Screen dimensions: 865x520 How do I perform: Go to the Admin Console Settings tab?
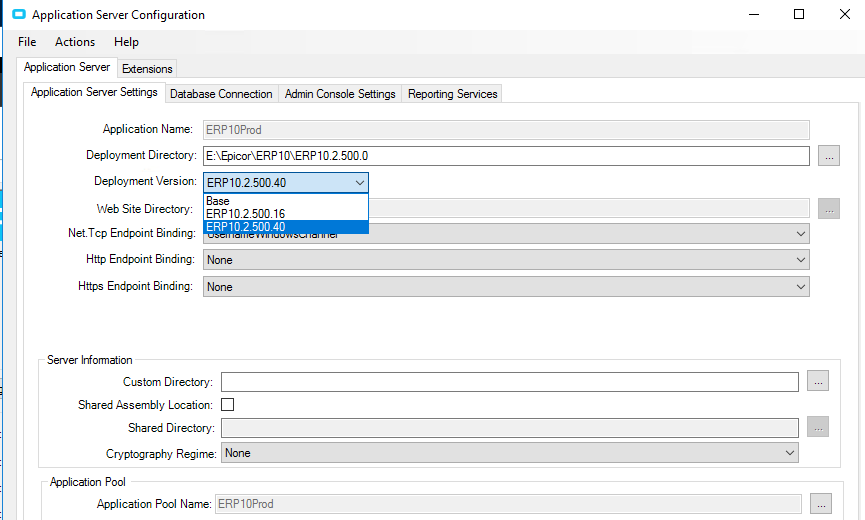coord(340,94)
